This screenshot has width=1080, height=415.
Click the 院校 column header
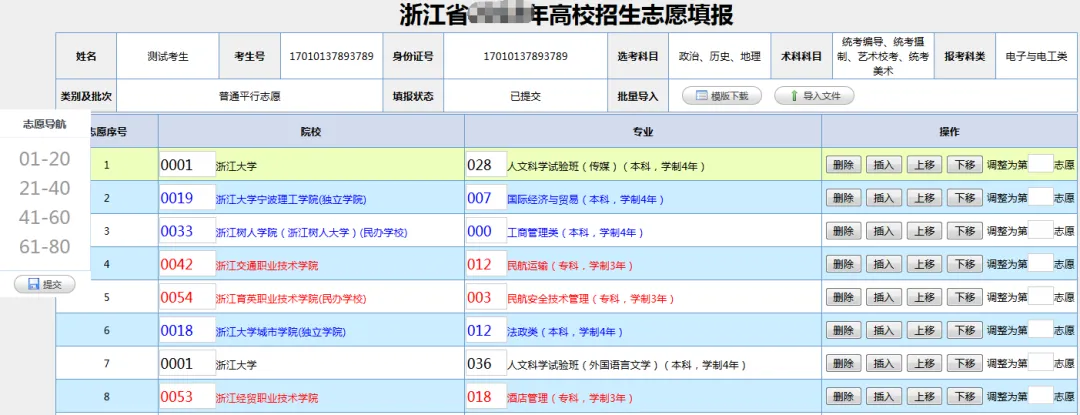(311, 131)
